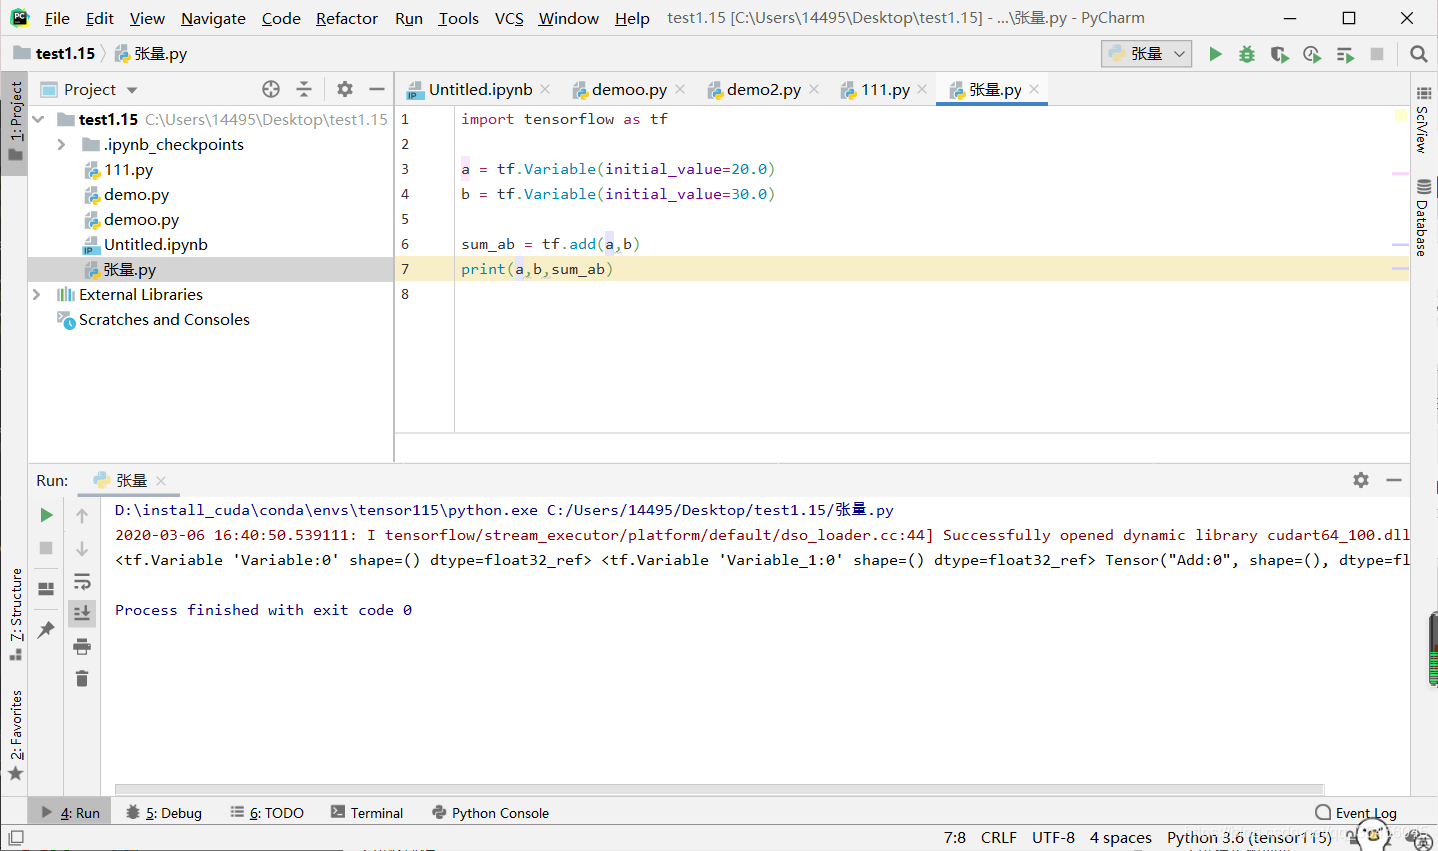Switch to 111.py editor tab
The width and height of the screenshot is (1438, 851).
tap(885, 89)
